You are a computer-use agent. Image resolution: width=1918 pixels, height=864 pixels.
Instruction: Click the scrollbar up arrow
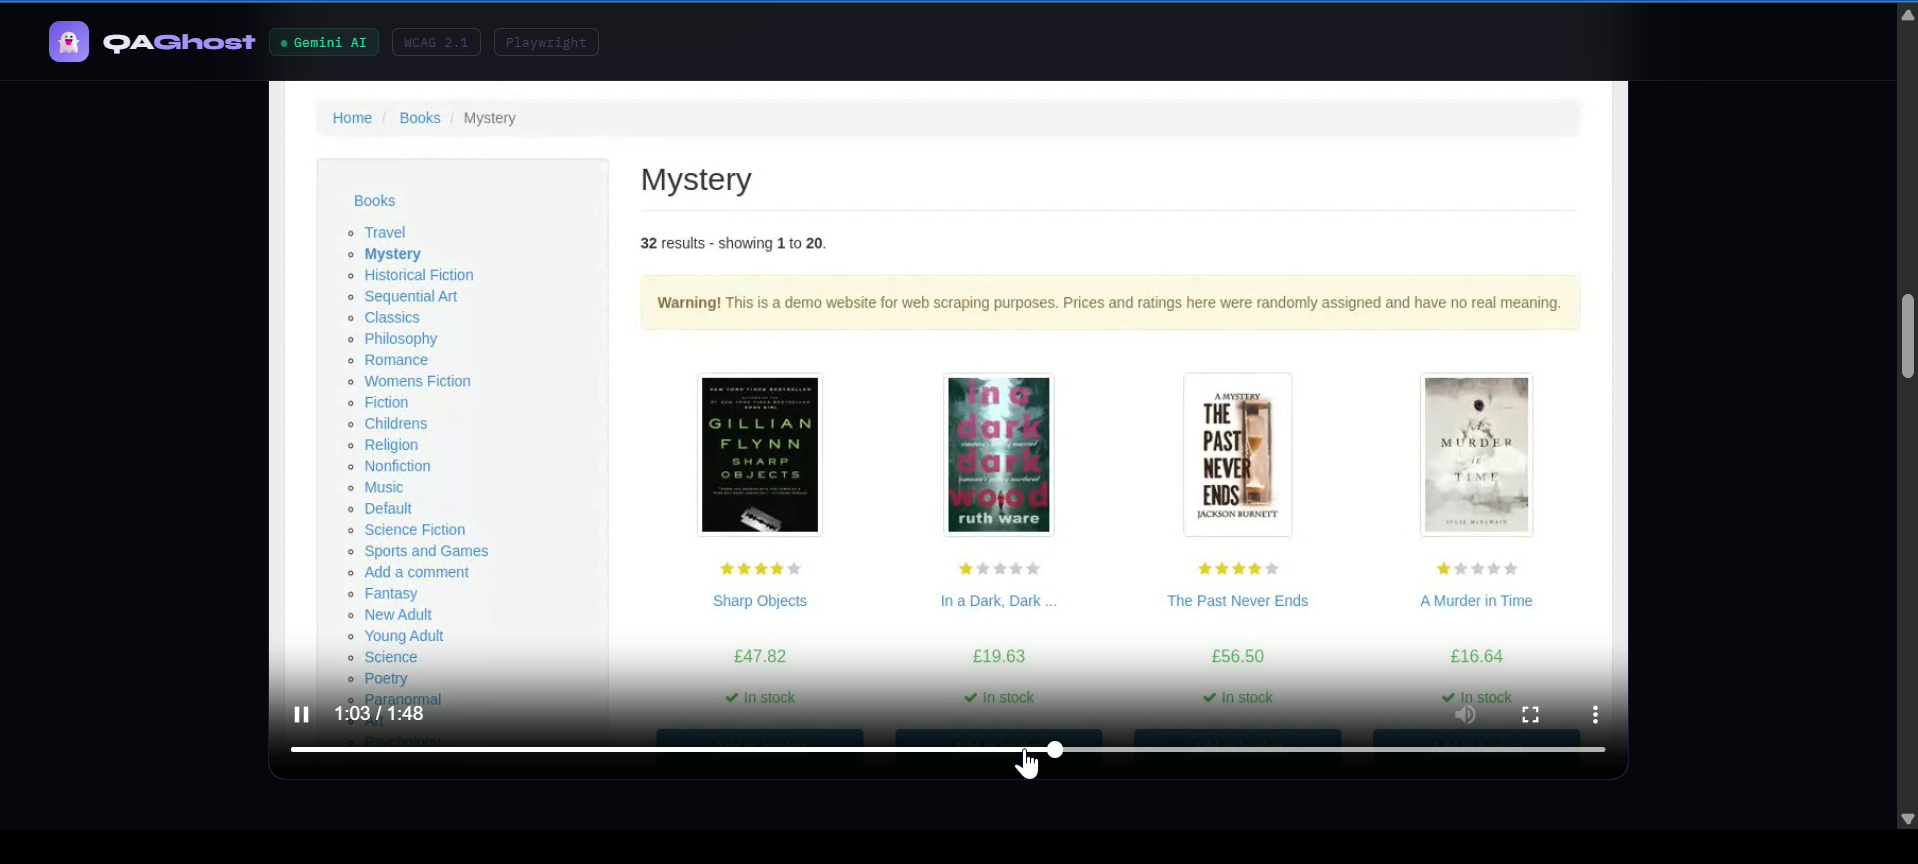pyautogui.click(x=1907, y=14)
